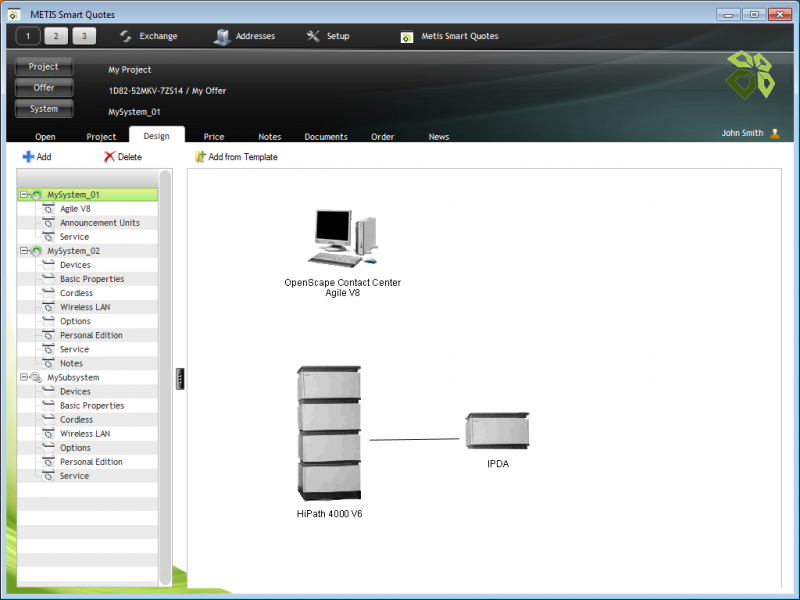Click the blue plus Add icon
The height and width of the screenshot is (600, 800).
(28, 157)
